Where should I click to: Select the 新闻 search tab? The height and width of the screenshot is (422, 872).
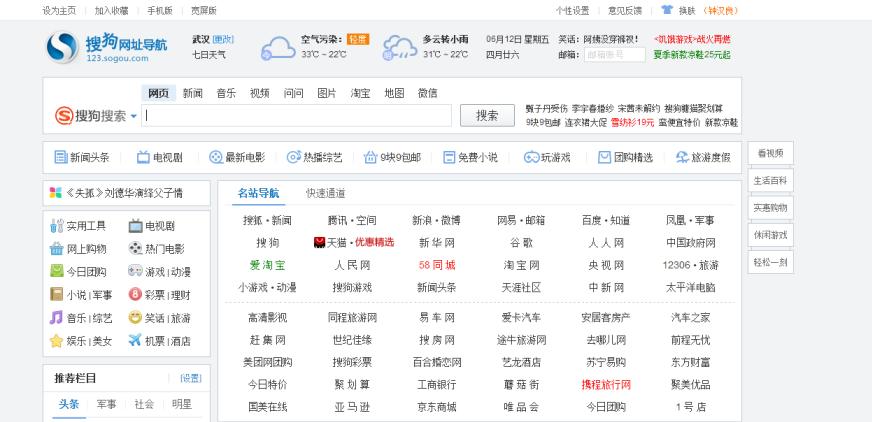pos(192,93)
